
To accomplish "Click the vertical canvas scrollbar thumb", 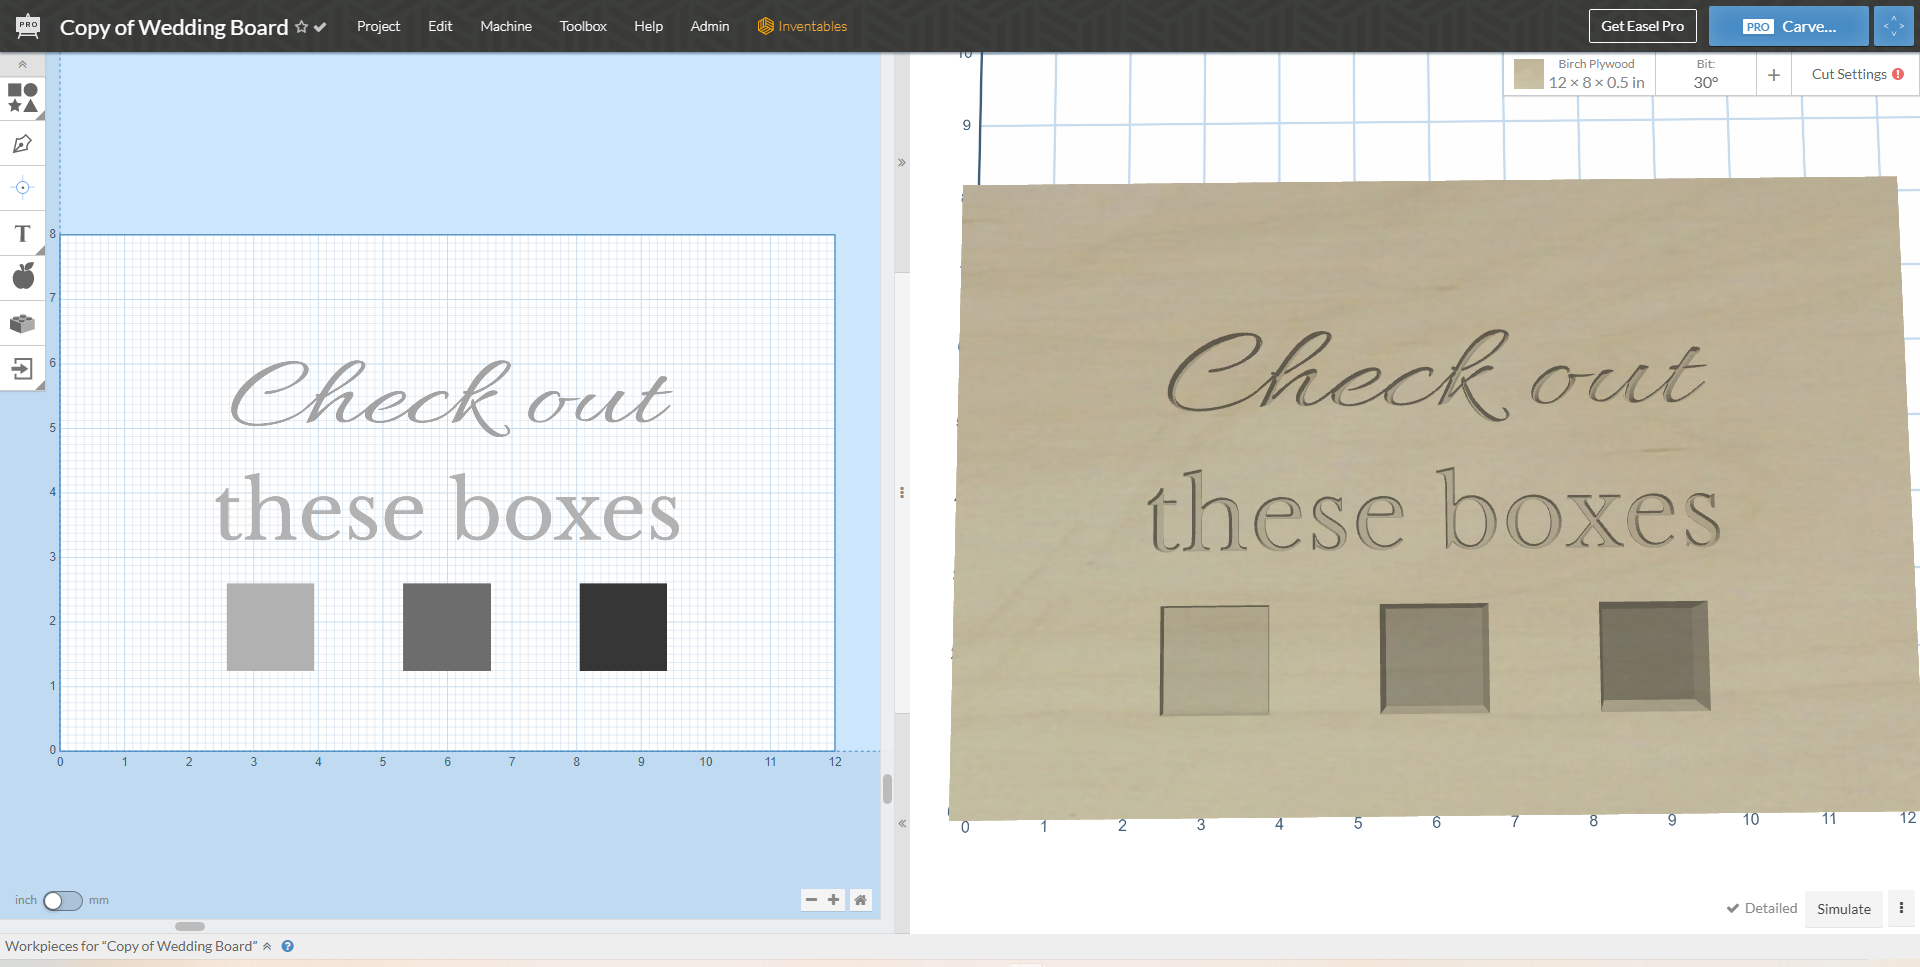I will pos(887,789).
